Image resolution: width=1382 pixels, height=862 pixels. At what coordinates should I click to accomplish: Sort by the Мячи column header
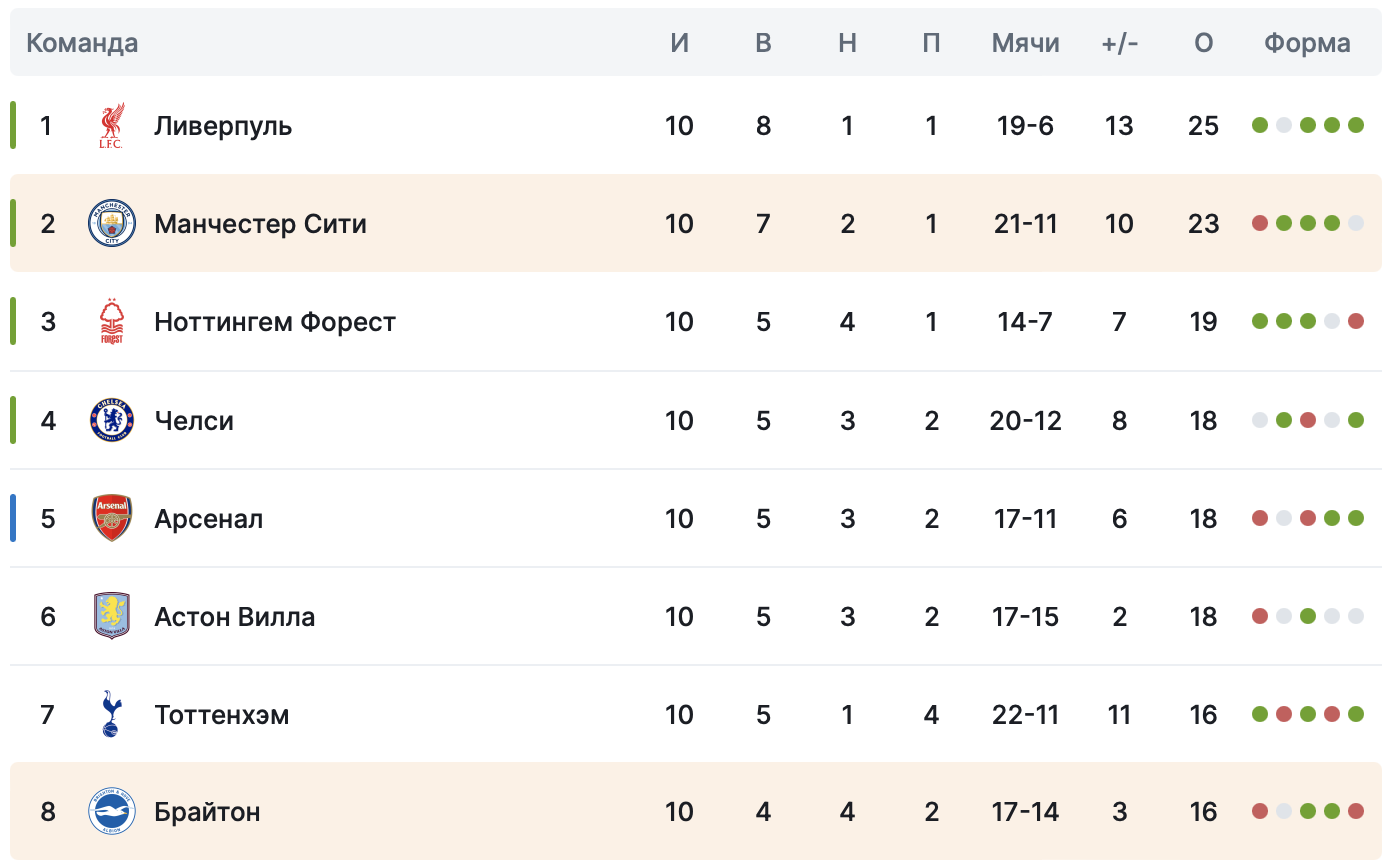click(1025, 43)
